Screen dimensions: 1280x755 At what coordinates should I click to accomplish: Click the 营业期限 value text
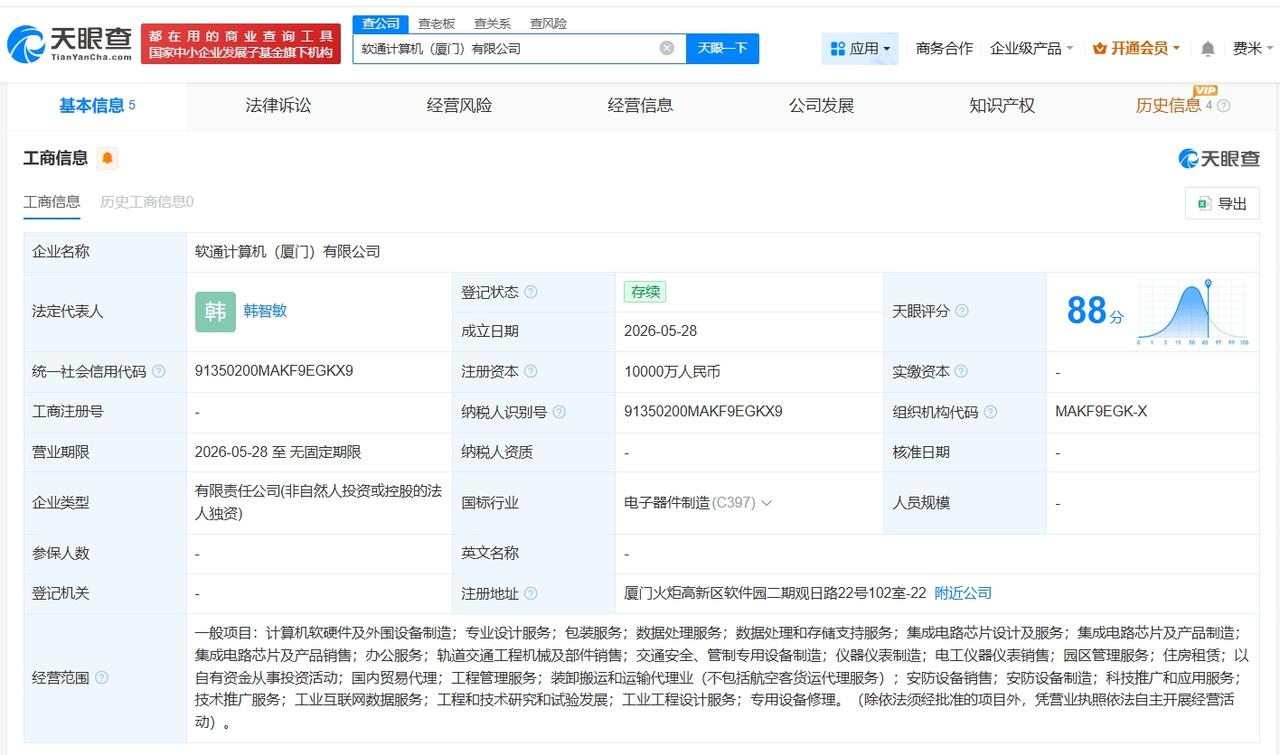[278, 452]
